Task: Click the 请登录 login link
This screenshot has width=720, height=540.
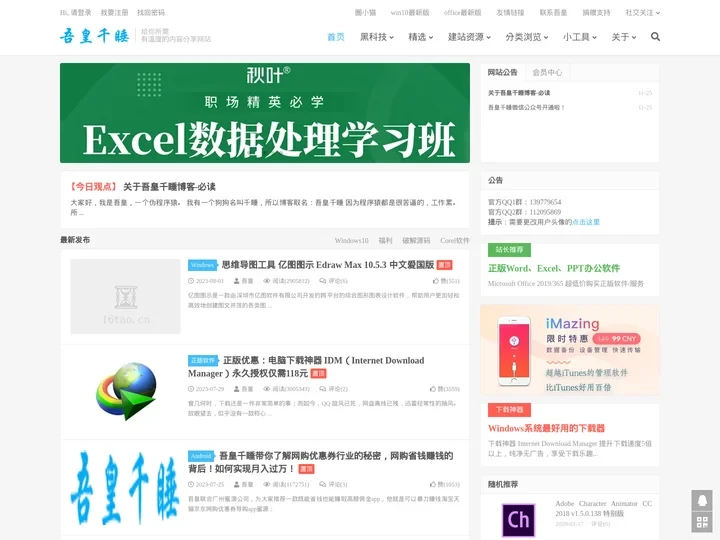Action: pyautogui.click(x=81, y=12)
